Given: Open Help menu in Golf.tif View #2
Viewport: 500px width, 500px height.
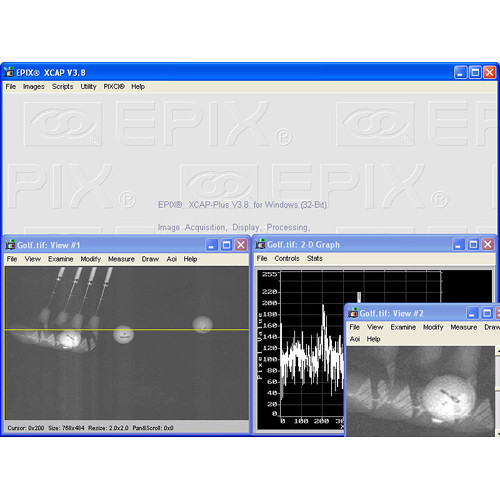Looking at the screenshot, I should pos(373,339).
